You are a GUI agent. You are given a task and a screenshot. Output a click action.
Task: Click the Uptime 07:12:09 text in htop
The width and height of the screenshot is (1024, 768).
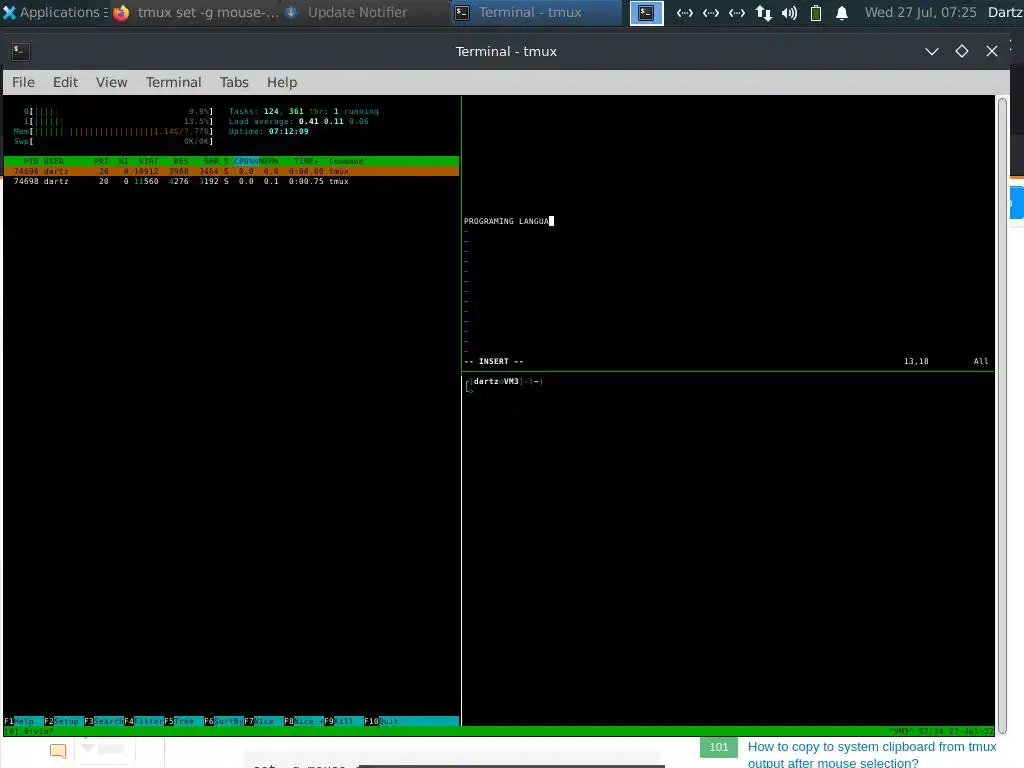click(x=268, y=131)
